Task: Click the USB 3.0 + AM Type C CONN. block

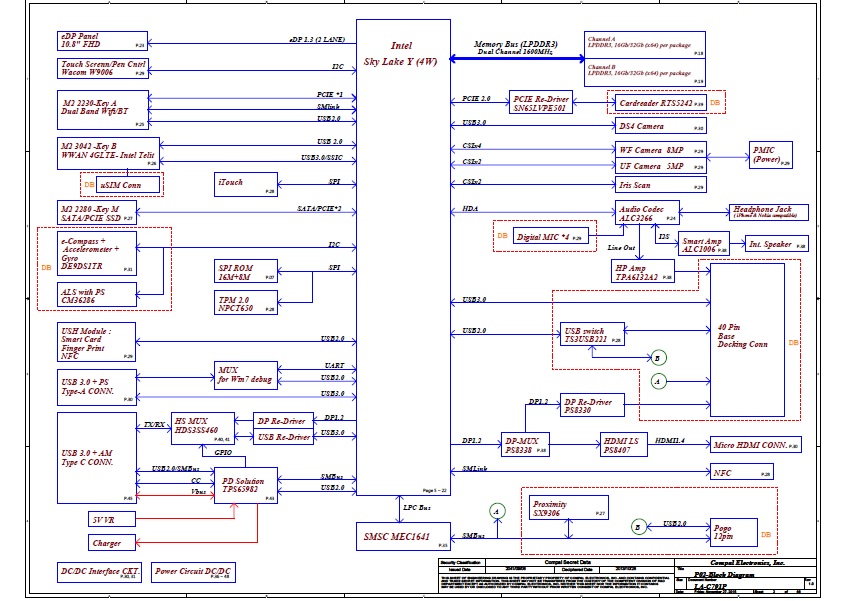Action: click(97, 458)
